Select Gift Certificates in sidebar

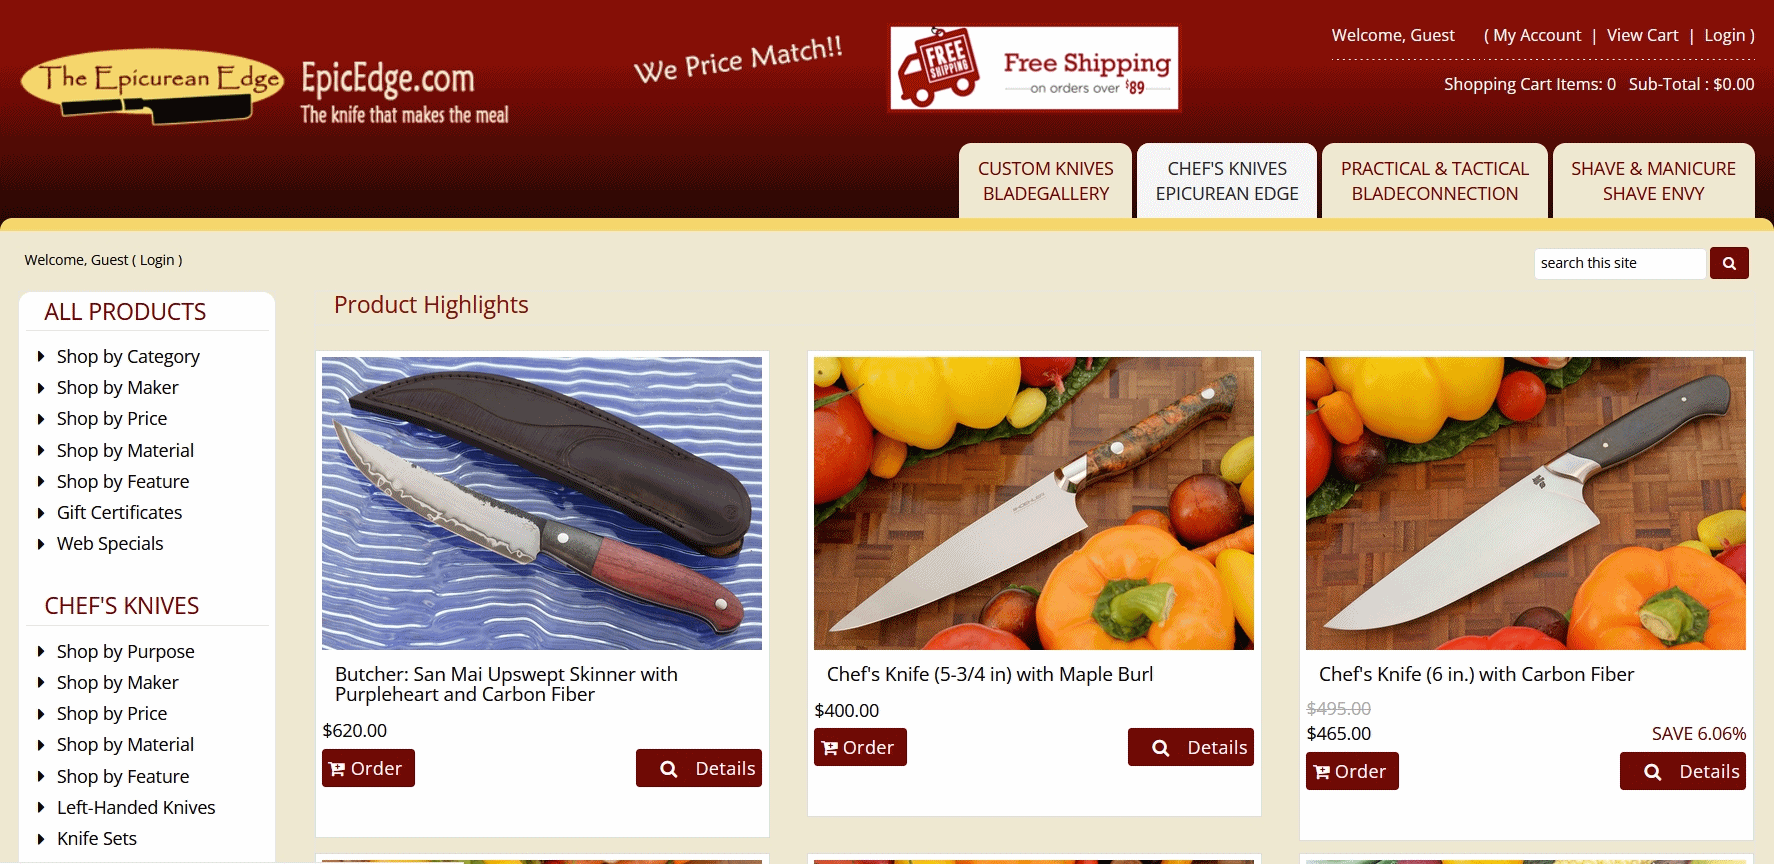[119, 512]
